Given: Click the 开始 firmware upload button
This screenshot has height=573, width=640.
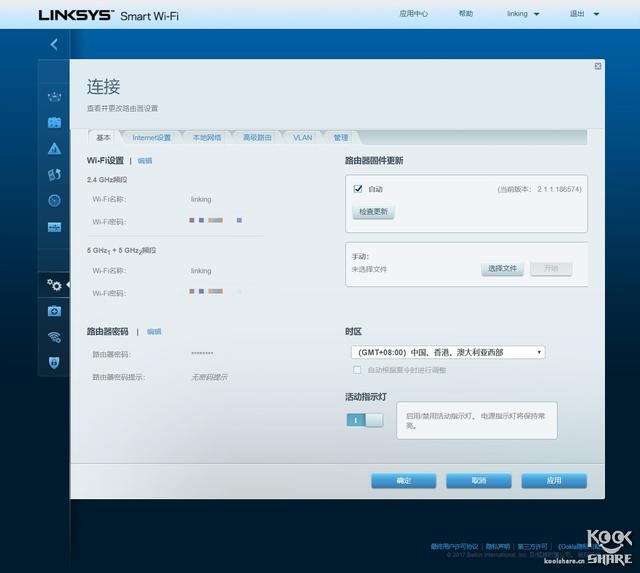Looking at the screenshot, I should (x=551, y=269).
